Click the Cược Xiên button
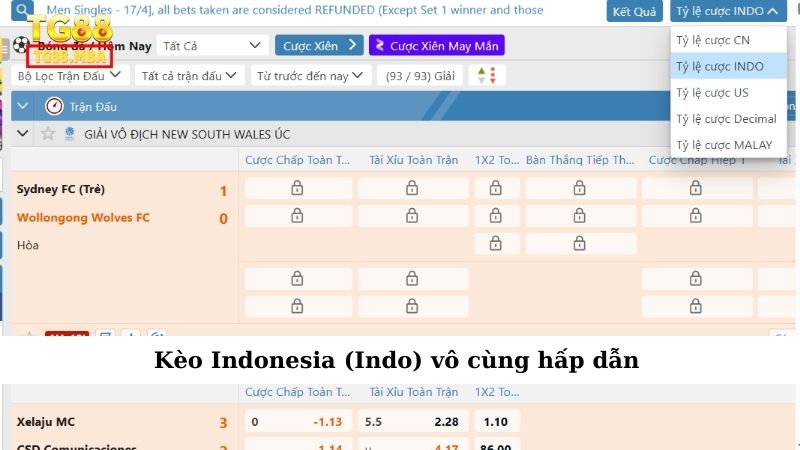The height and width of the screenshot is (450, 800). click(x=319, y=45)
